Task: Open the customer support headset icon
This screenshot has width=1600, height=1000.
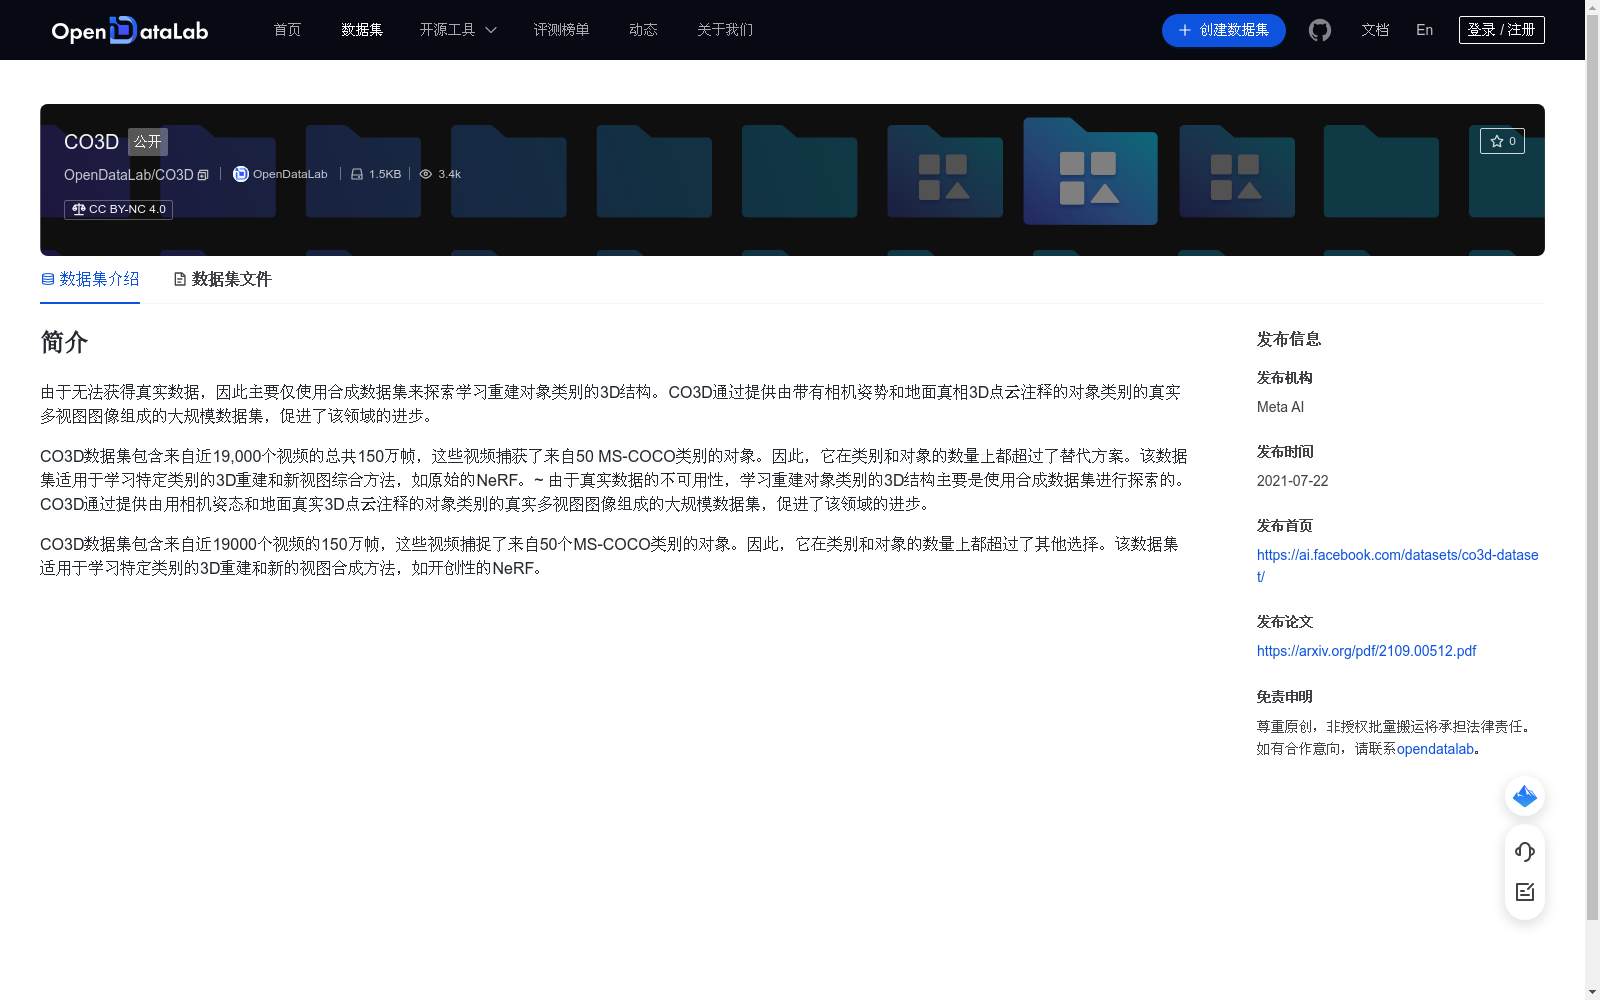Action: tap(1525, 851)
